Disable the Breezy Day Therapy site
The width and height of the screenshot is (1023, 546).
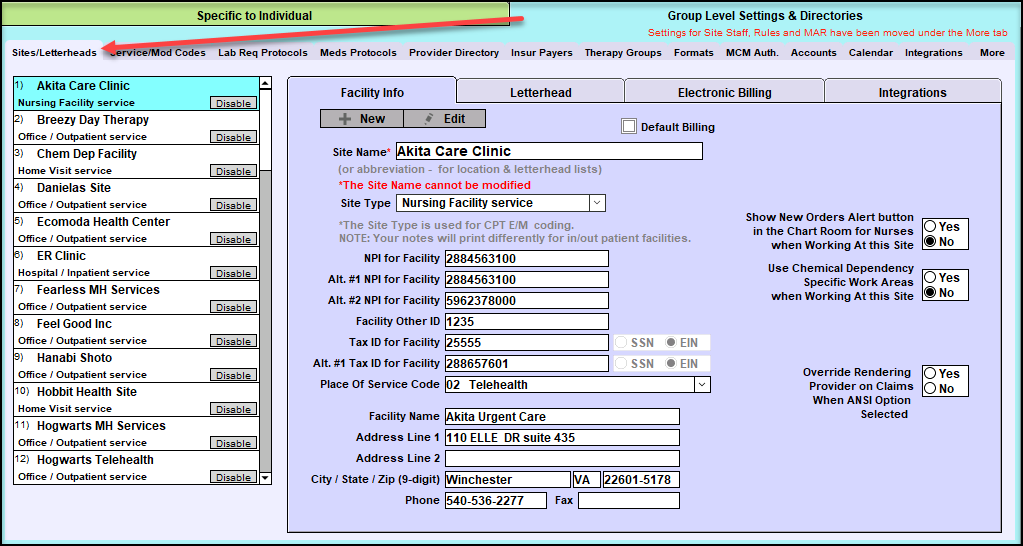[233, 137]
